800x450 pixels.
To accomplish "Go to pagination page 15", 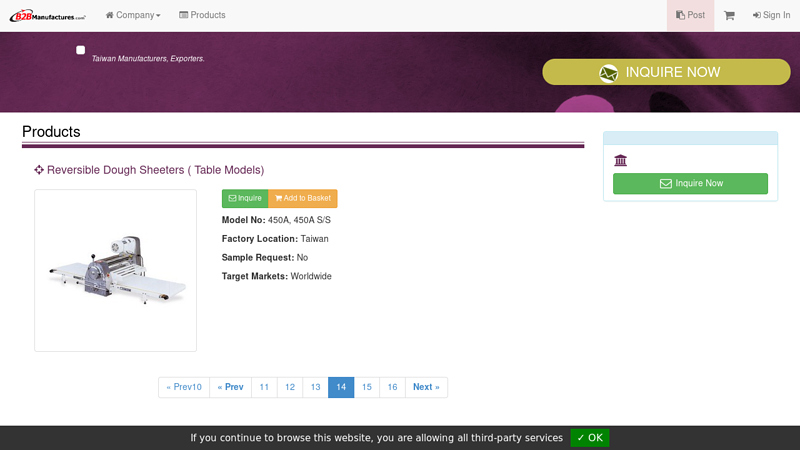I will [x=366, y=387].
